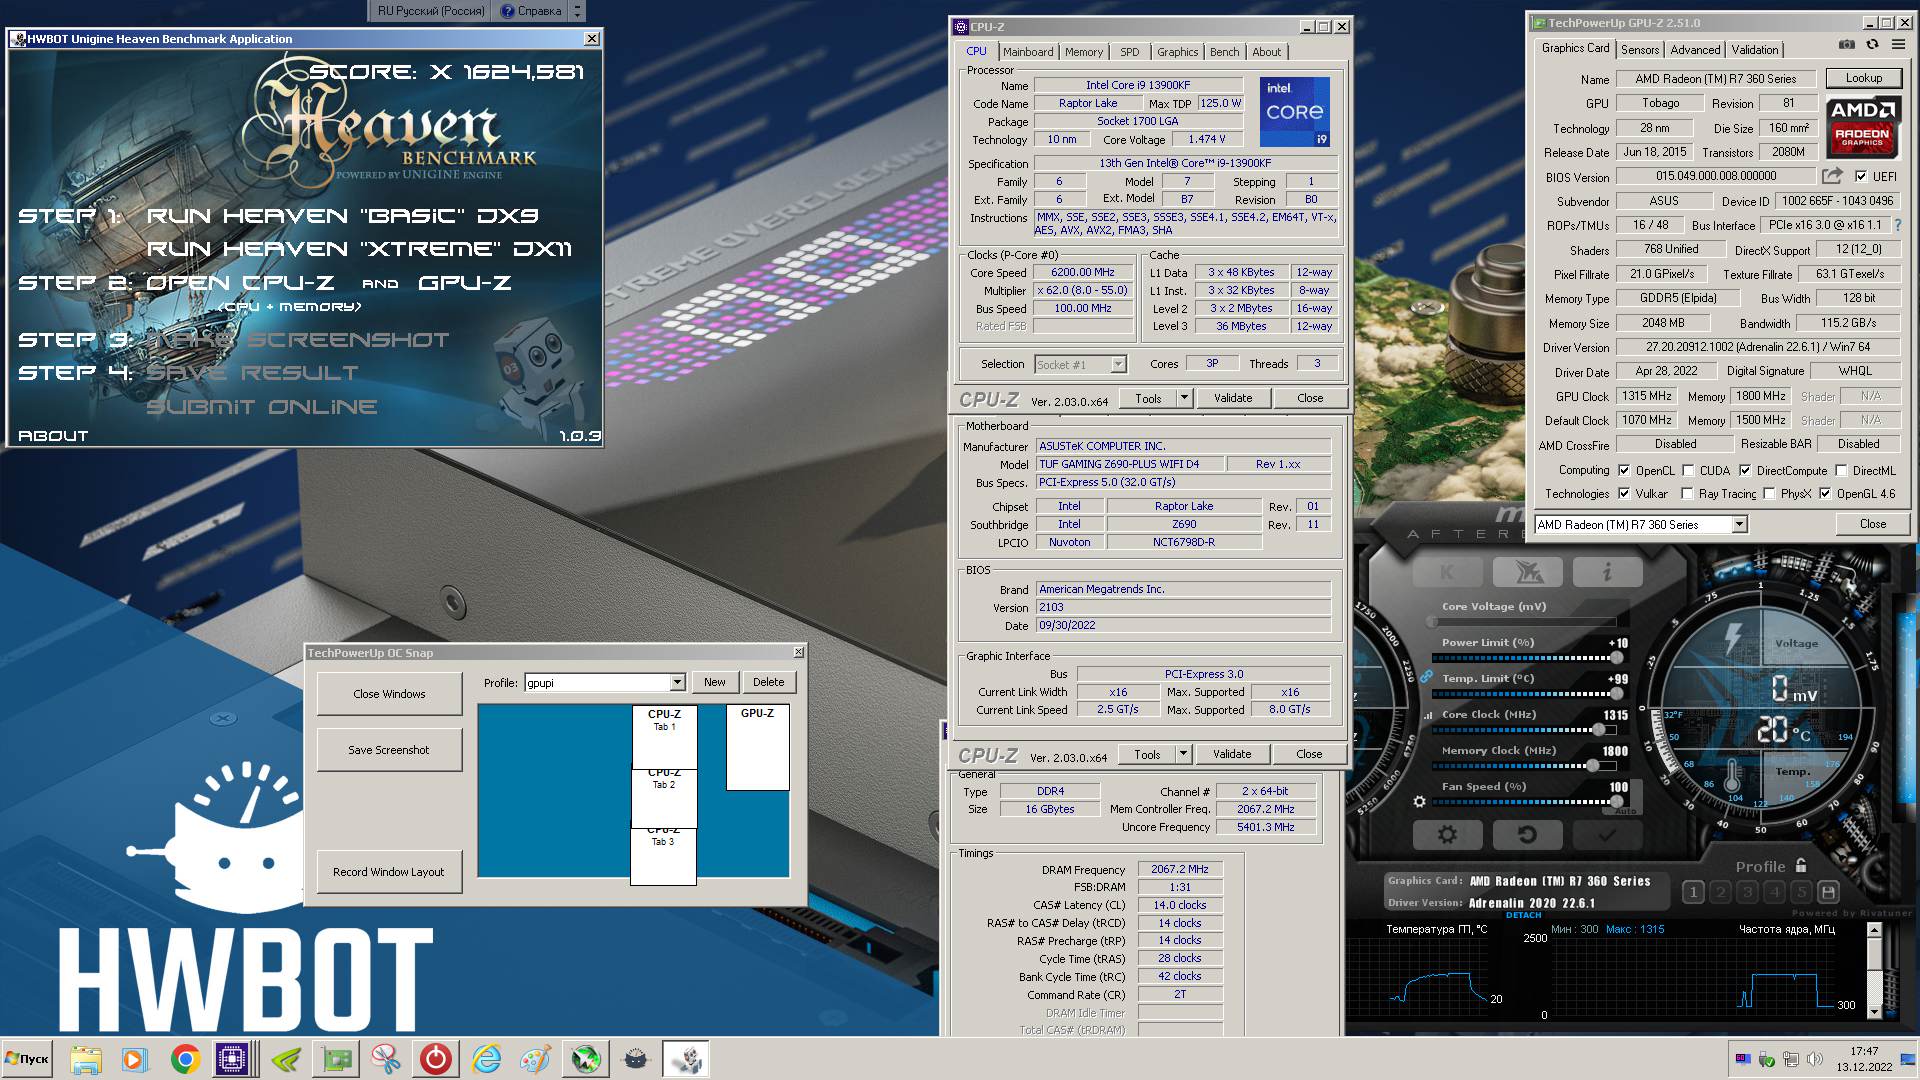
Task: Open Paint from the taskbar
Action: click(x=536, y=1059)
